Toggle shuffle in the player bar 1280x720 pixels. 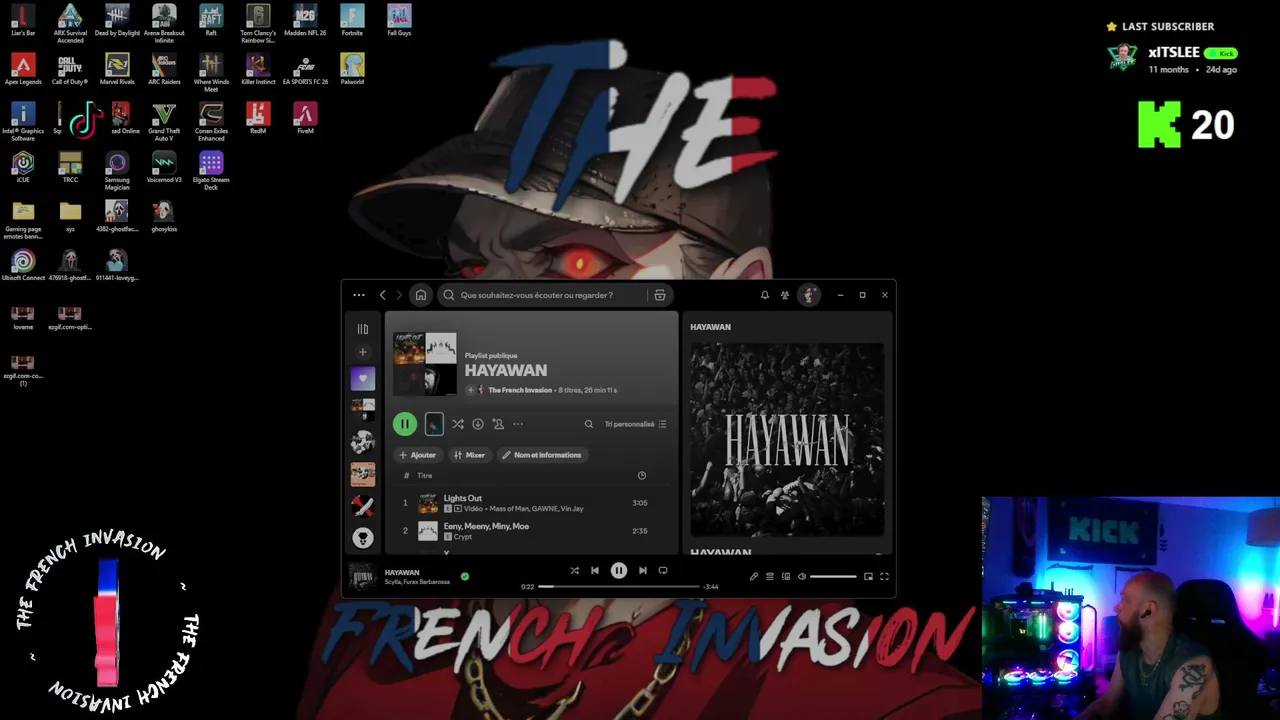click(x=575, y=571)
